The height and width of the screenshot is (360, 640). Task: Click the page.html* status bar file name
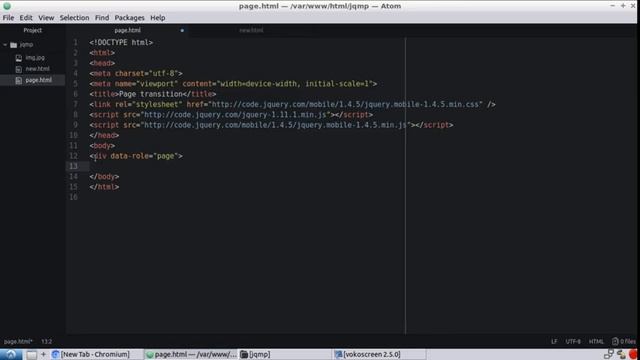[x=18, y=341]
